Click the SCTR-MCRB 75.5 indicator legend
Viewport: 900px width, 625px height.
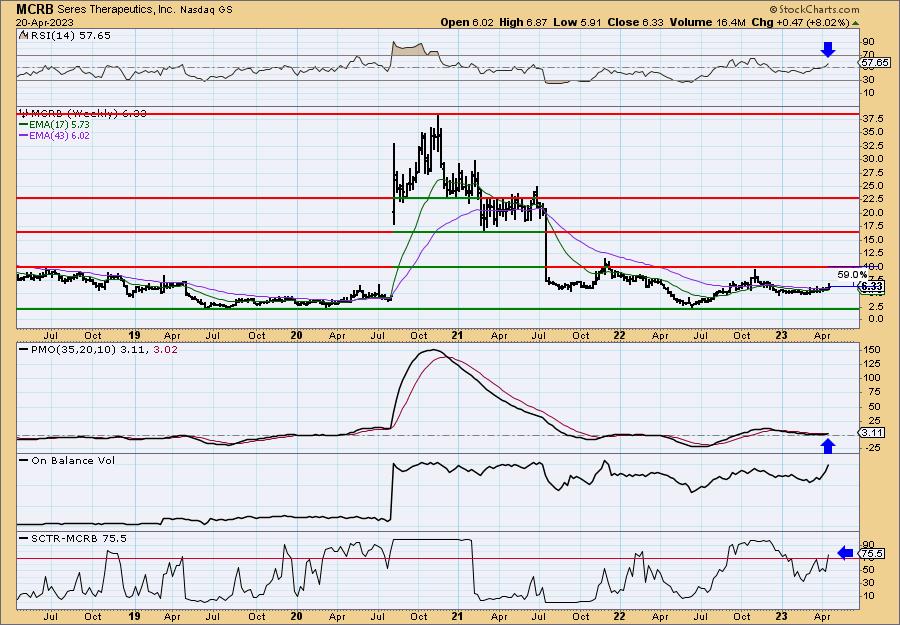pyautogui.click(x=73, y=538)
